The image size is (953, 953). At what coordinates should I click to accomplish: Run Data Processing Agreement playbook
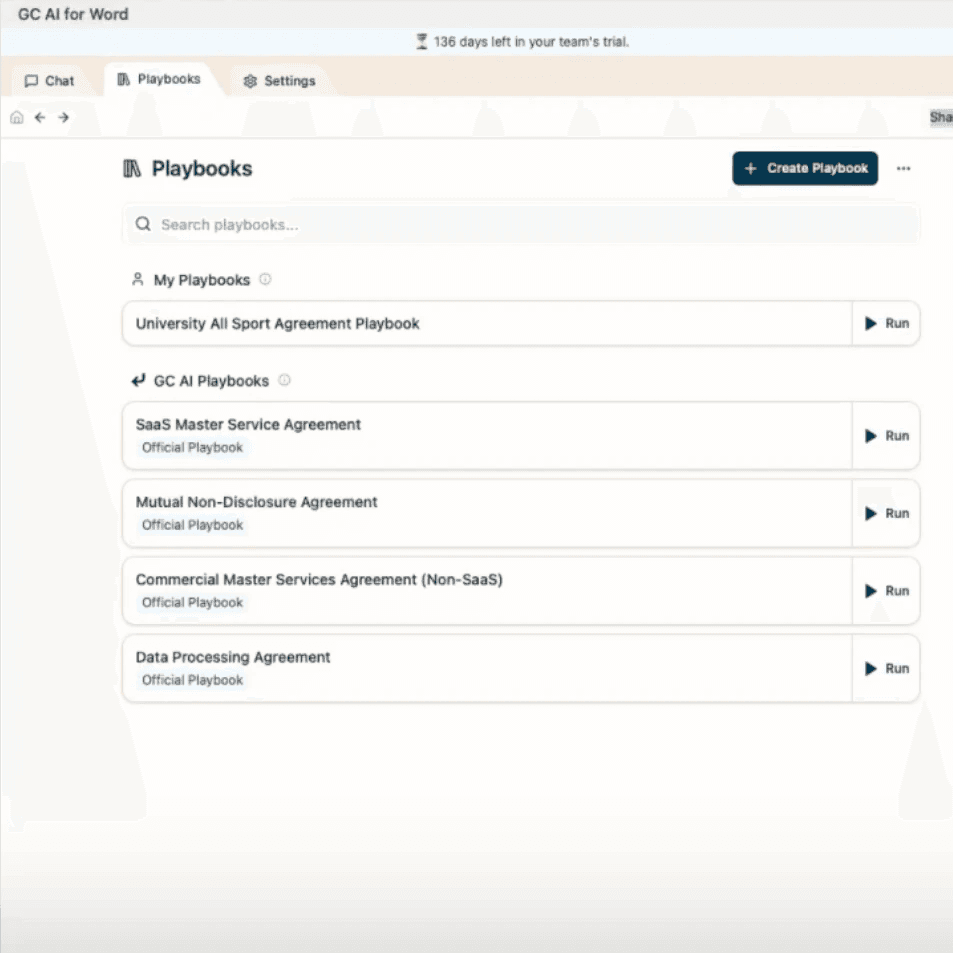point(886,669)
